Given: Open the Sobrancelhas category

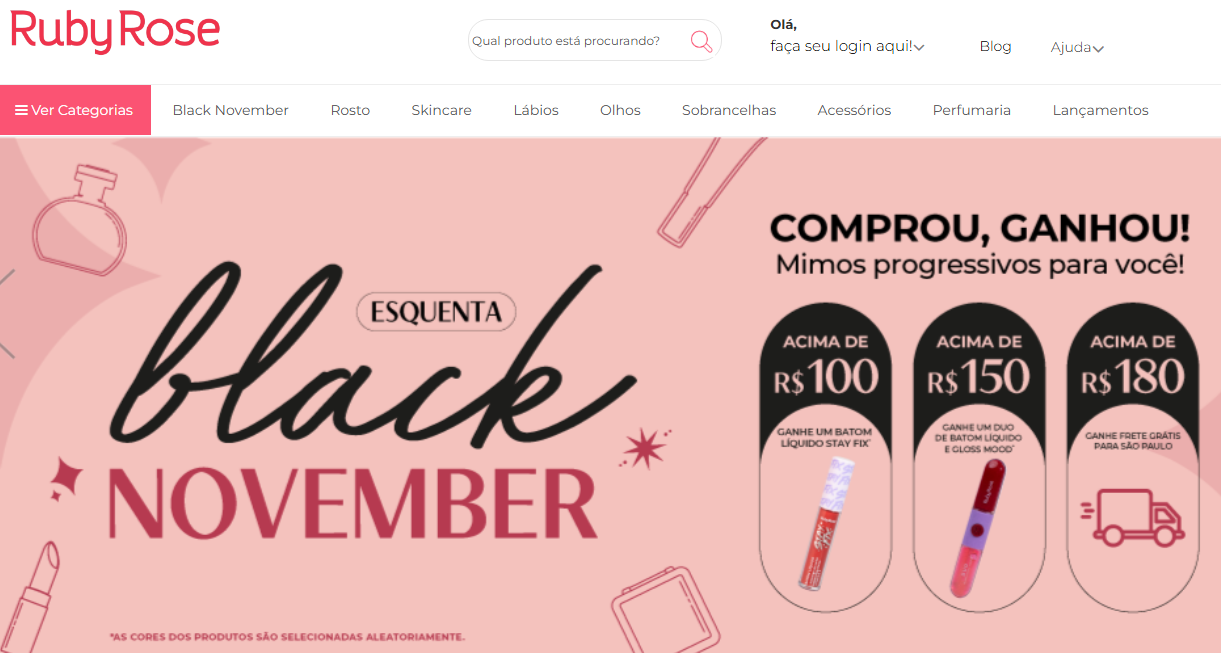Looking at the screenshot, I should pyautogui.click(x=729, y=110).
